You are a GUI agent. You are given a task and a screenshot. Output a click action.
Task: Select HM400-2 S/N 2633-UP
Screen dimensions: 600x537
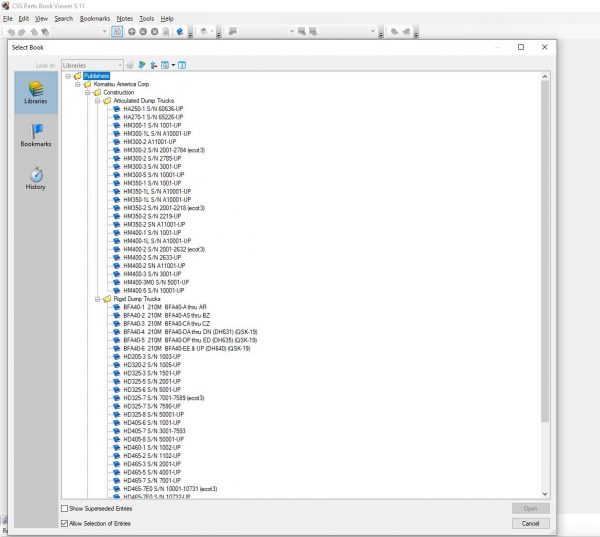click(152, 258)
